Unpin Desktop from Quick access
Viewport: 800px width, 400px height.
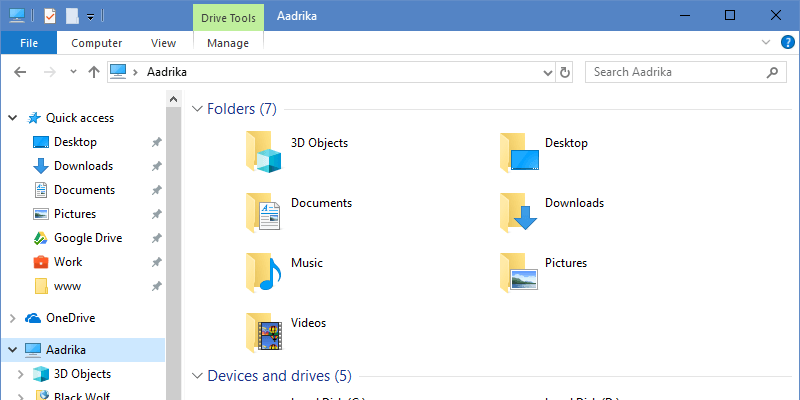tap(156, 143)
